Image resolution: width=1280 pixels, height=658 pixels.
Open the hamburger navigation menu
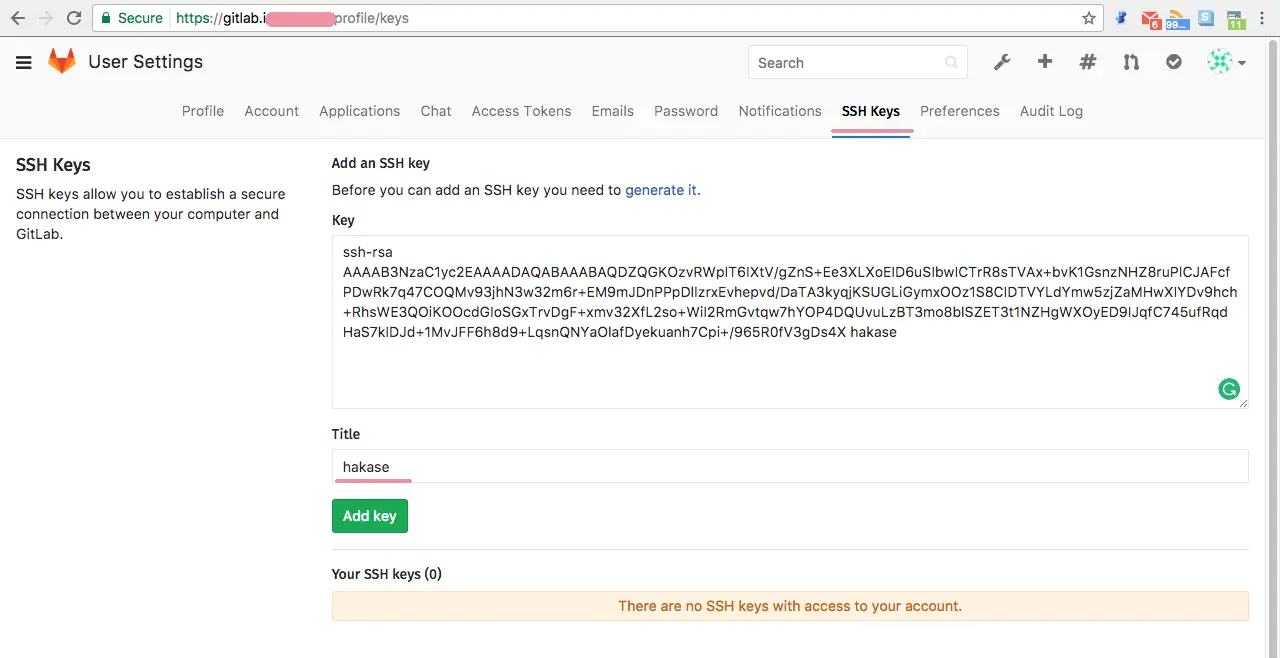click(24, 63)
